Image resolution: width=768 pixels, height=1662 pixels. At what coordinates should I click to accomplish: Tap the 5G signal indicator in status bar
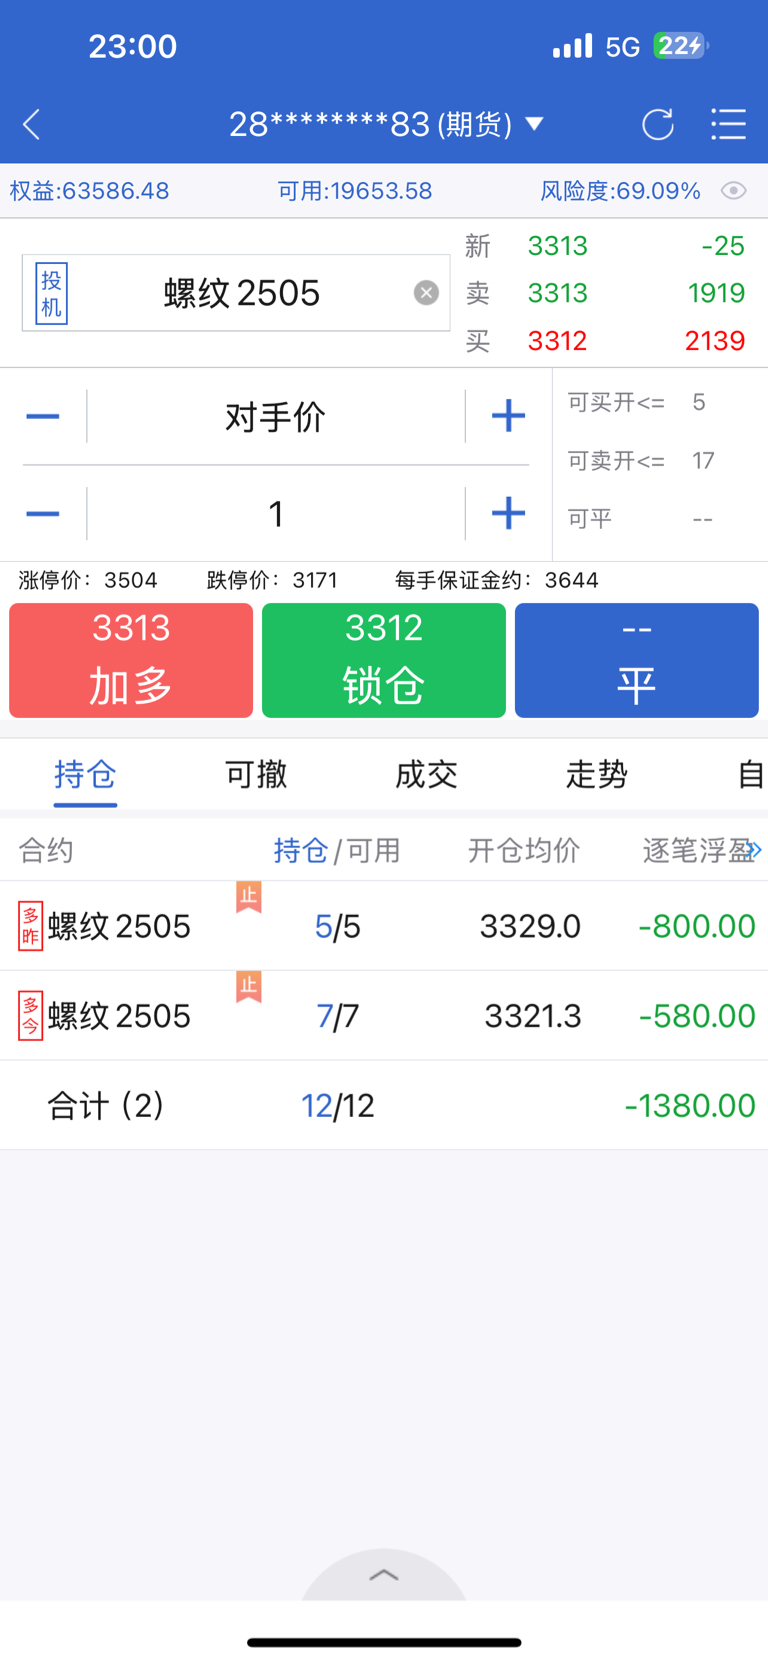point(622,47)
